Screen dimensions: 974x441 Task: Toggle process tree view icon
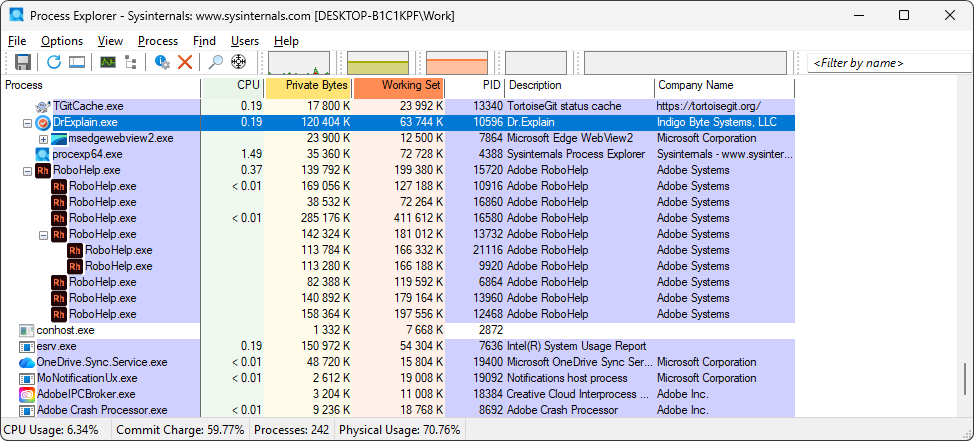[130, 62]
